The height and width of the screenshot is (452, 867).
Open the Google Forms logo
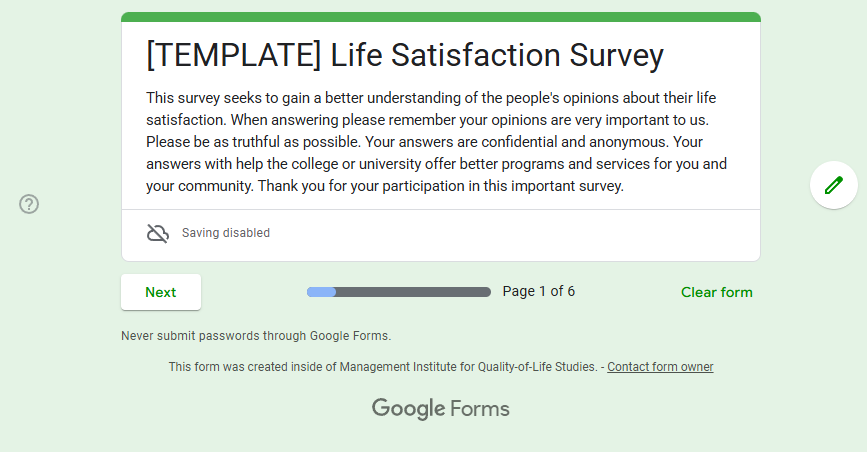[440, 408]
